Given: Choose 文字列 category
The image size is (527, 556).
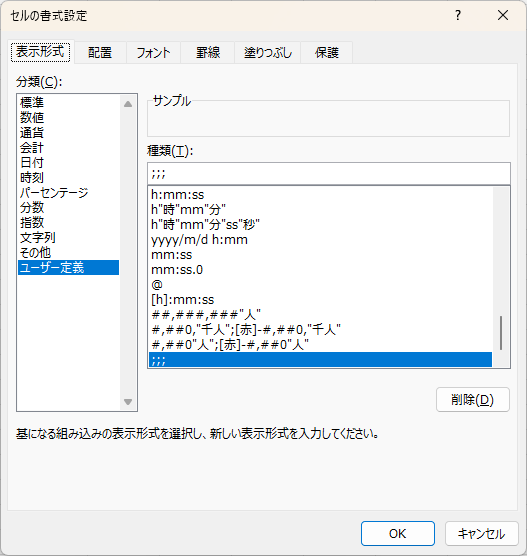Looking at the screenshot, I should point(68,238).
